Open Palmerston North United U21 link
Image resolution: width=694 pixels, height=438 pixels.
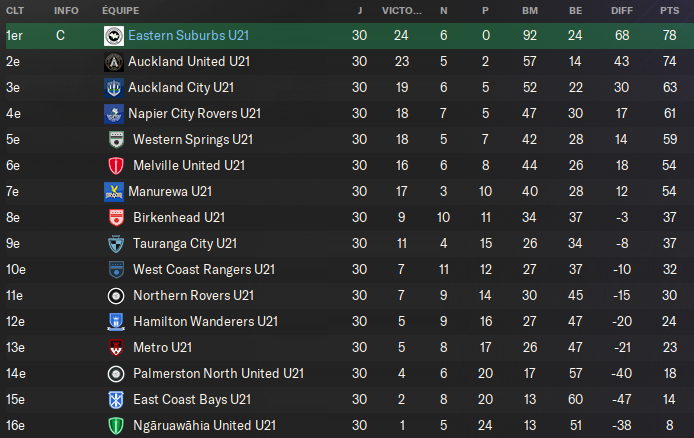tap(219, 373)
